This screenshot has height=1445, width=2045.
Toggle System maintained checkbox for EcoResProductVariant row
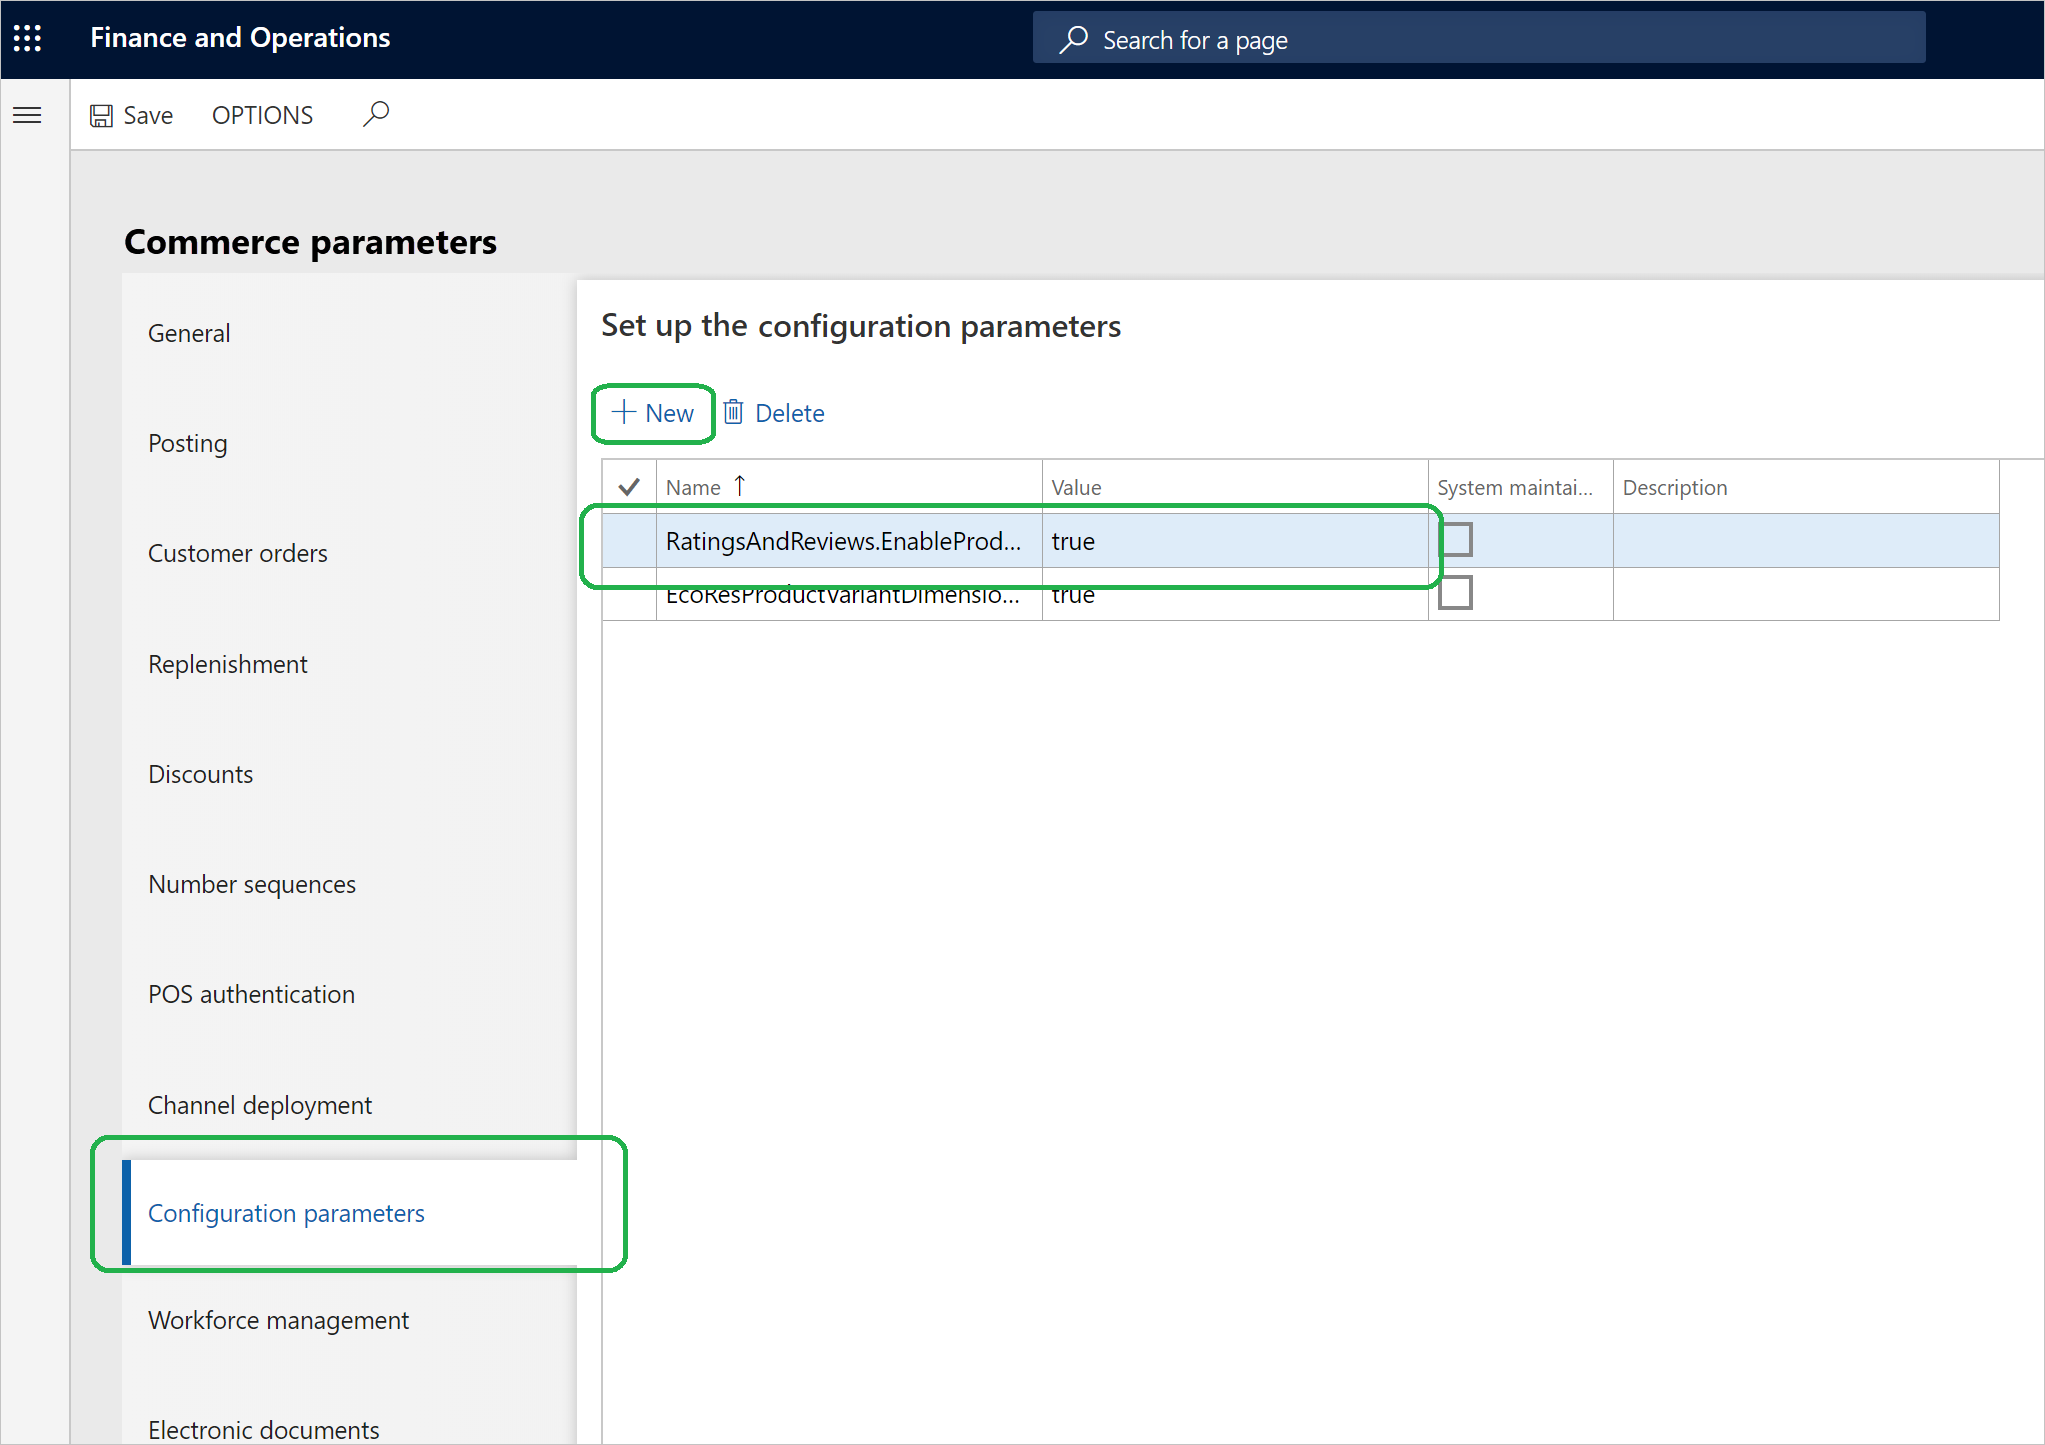[x=1454, y=593]
